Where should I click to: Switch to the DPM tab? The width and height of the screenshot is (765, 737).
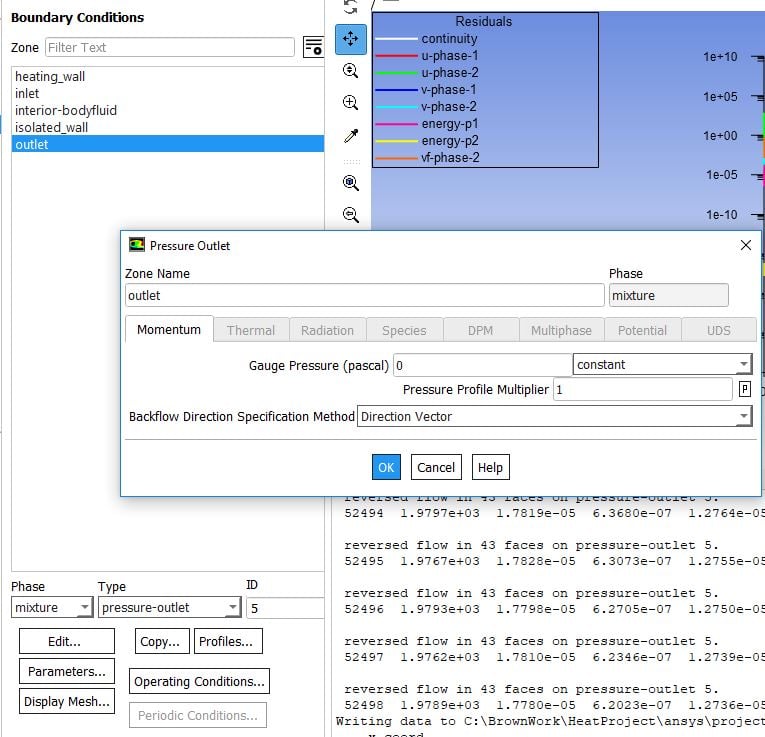(x=481, y=331)
